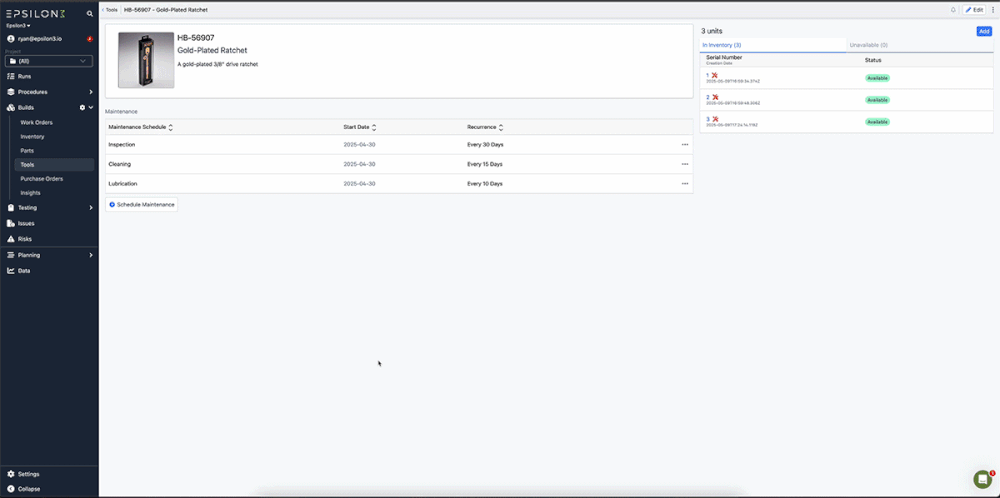Open the search magnifier in sidebar

(90, 13)
